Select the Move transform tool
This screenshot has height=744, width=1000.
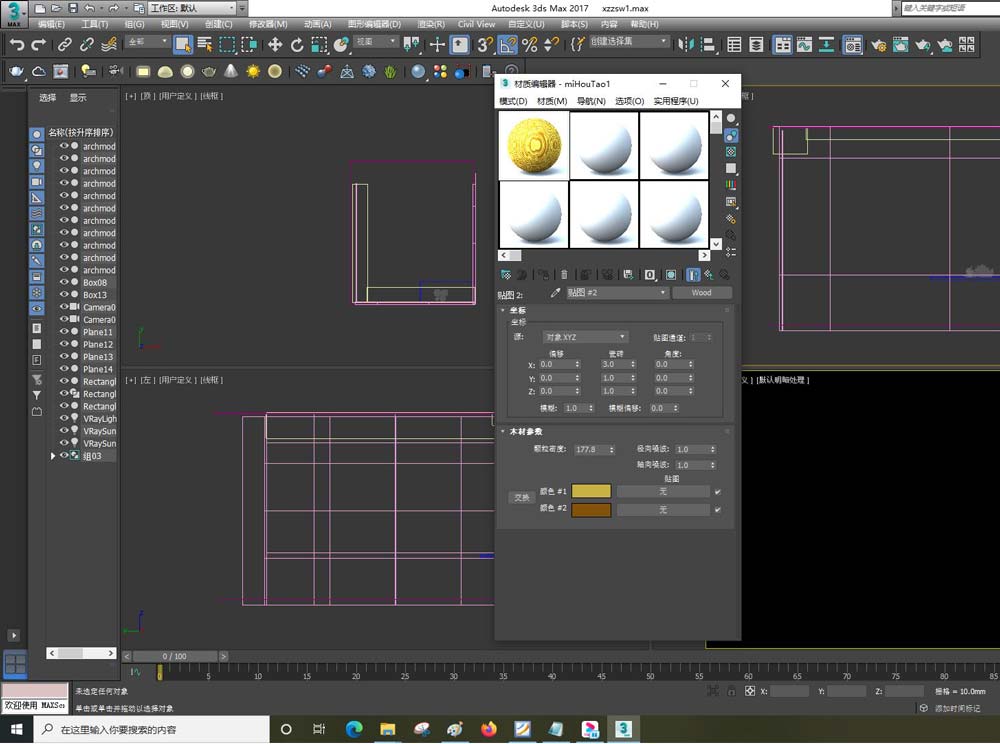[274, 45]
